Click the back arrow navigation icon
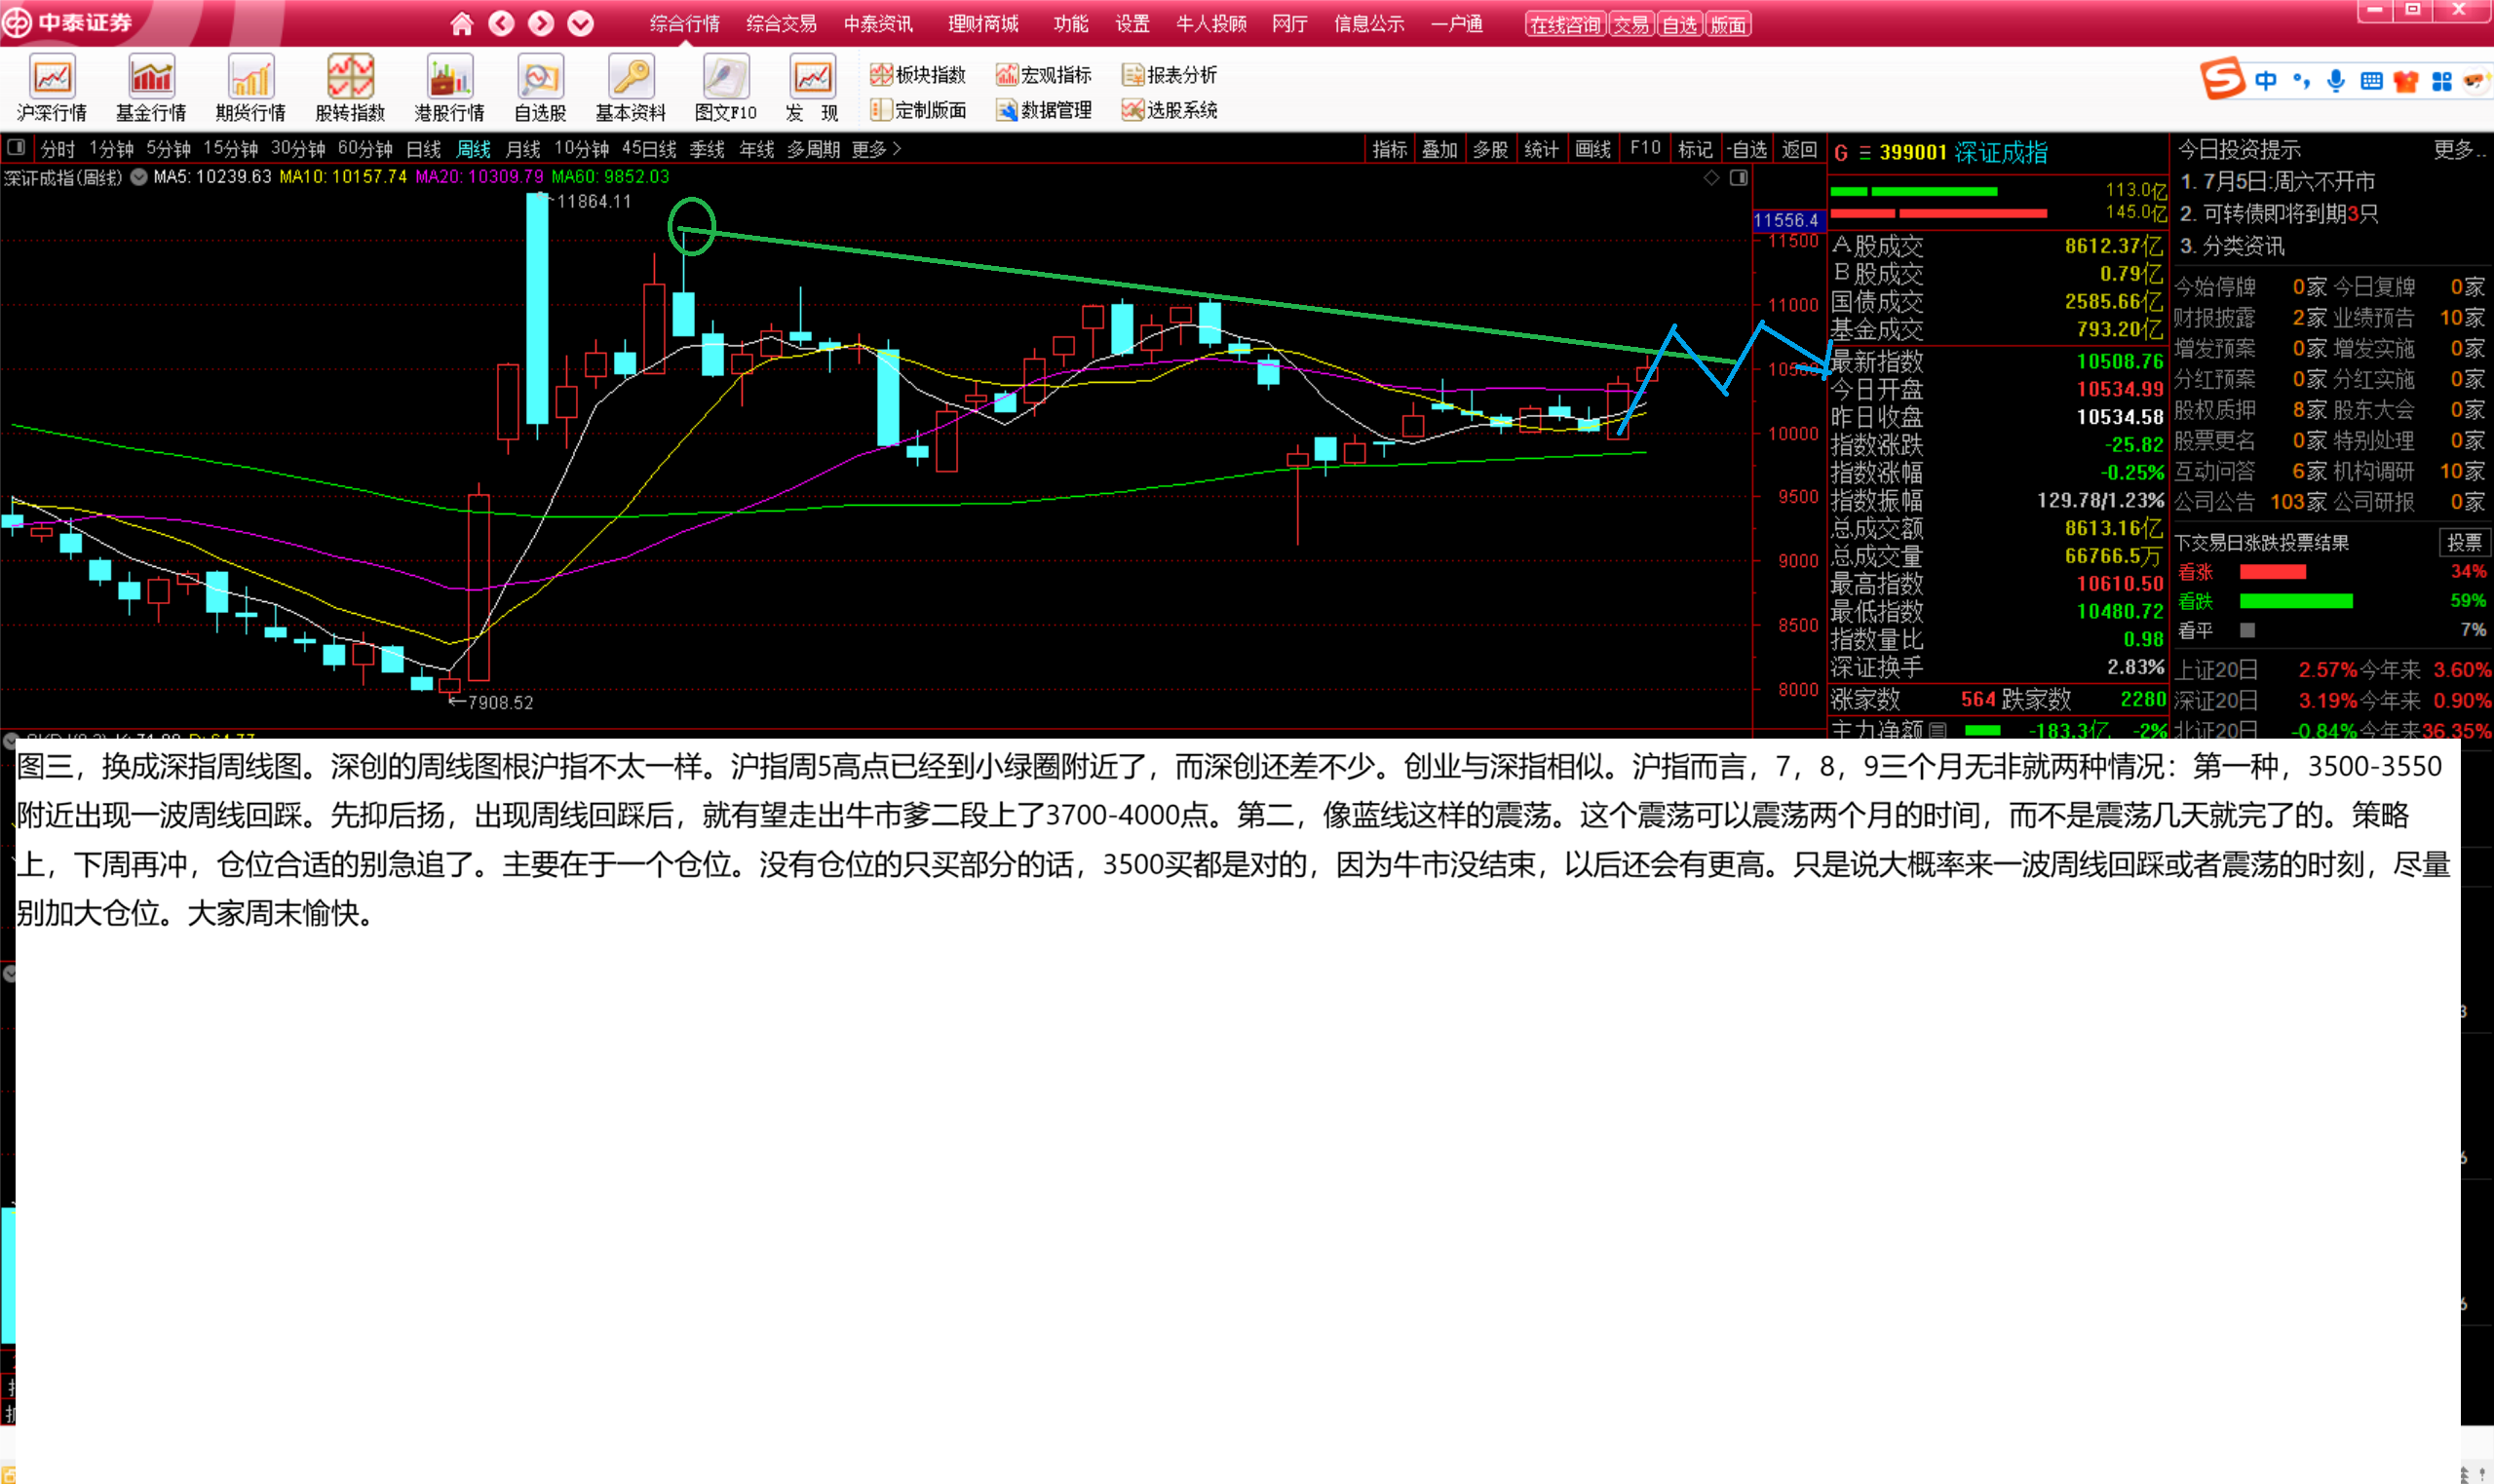 [501, 23]
